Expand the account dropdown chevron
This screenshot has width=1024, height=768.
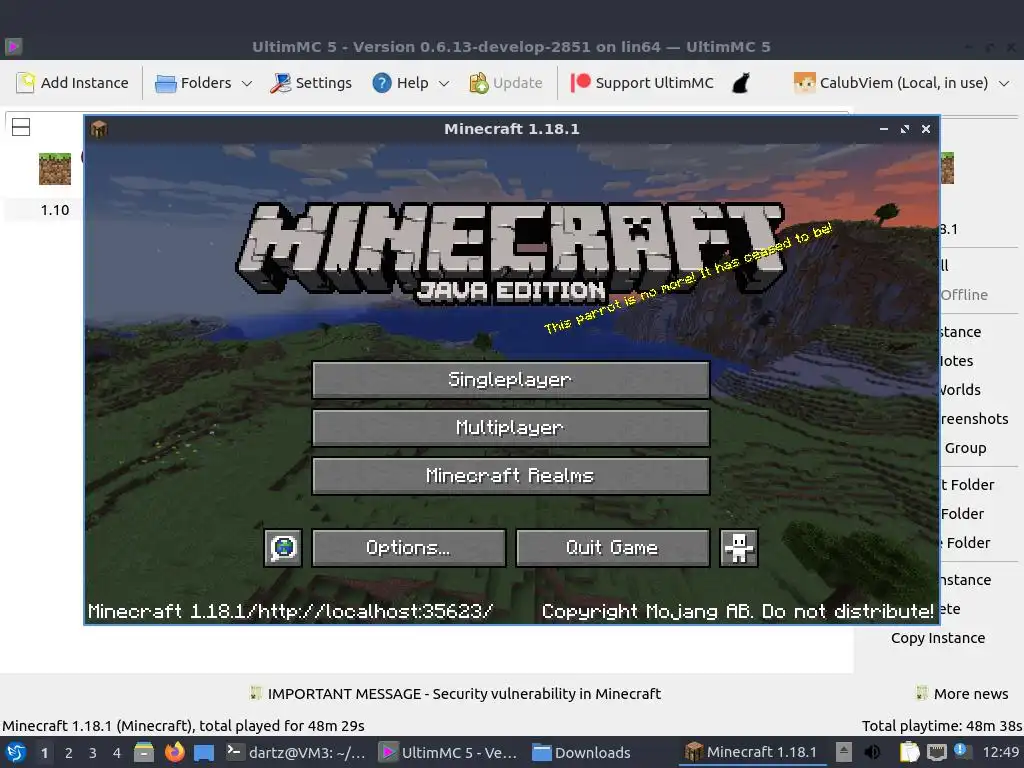(x=1004, y=84)
